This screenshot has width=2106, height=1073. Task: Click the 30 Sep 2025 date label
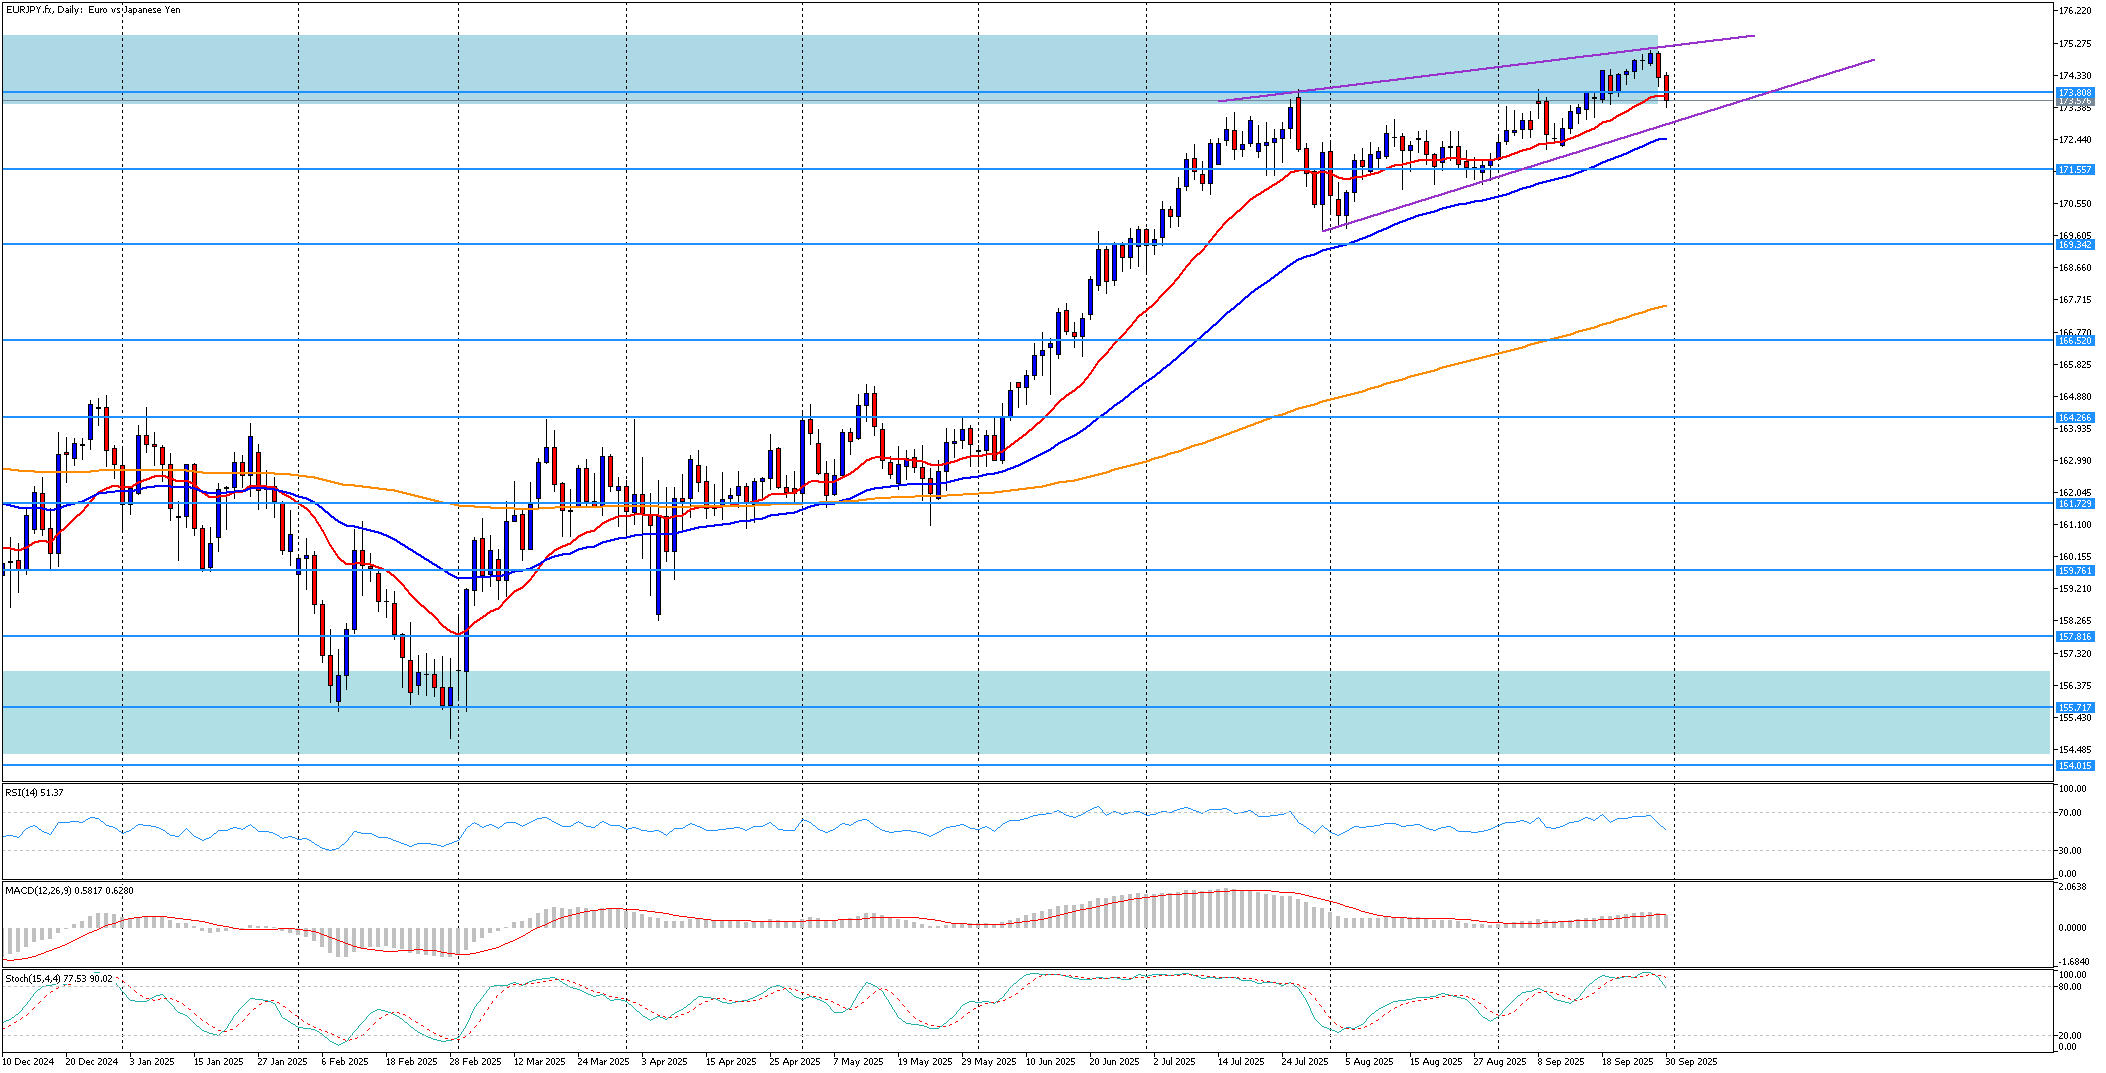click(1691, 1061)
